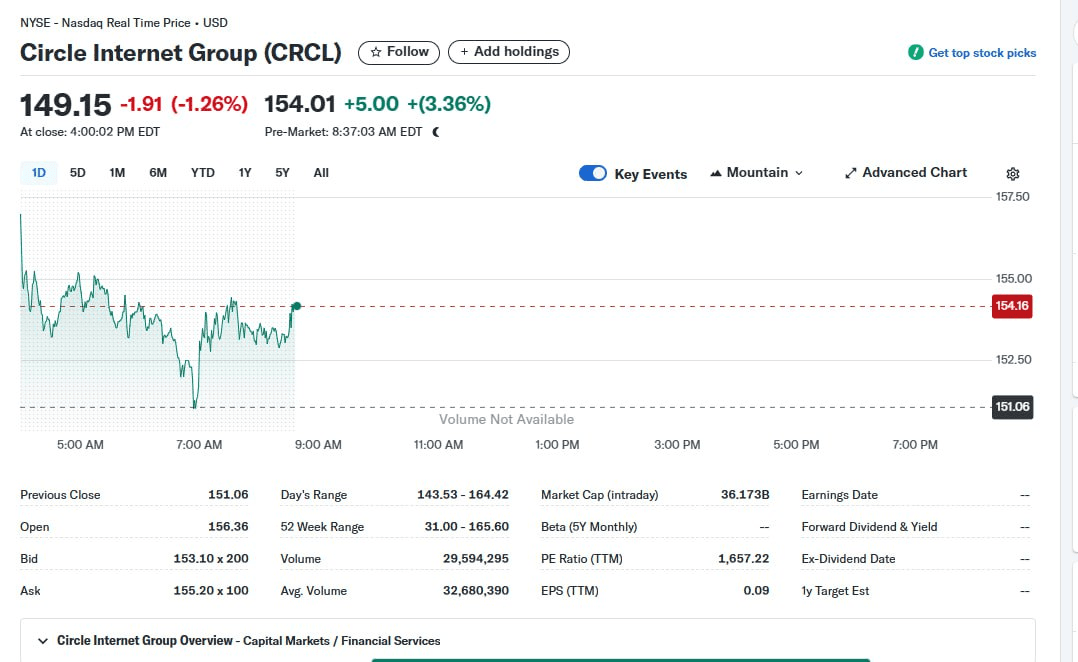The height and width of the screenshot is (662, 1078).
Task: Select the 5D time range tab
Action: coord(78,173)
